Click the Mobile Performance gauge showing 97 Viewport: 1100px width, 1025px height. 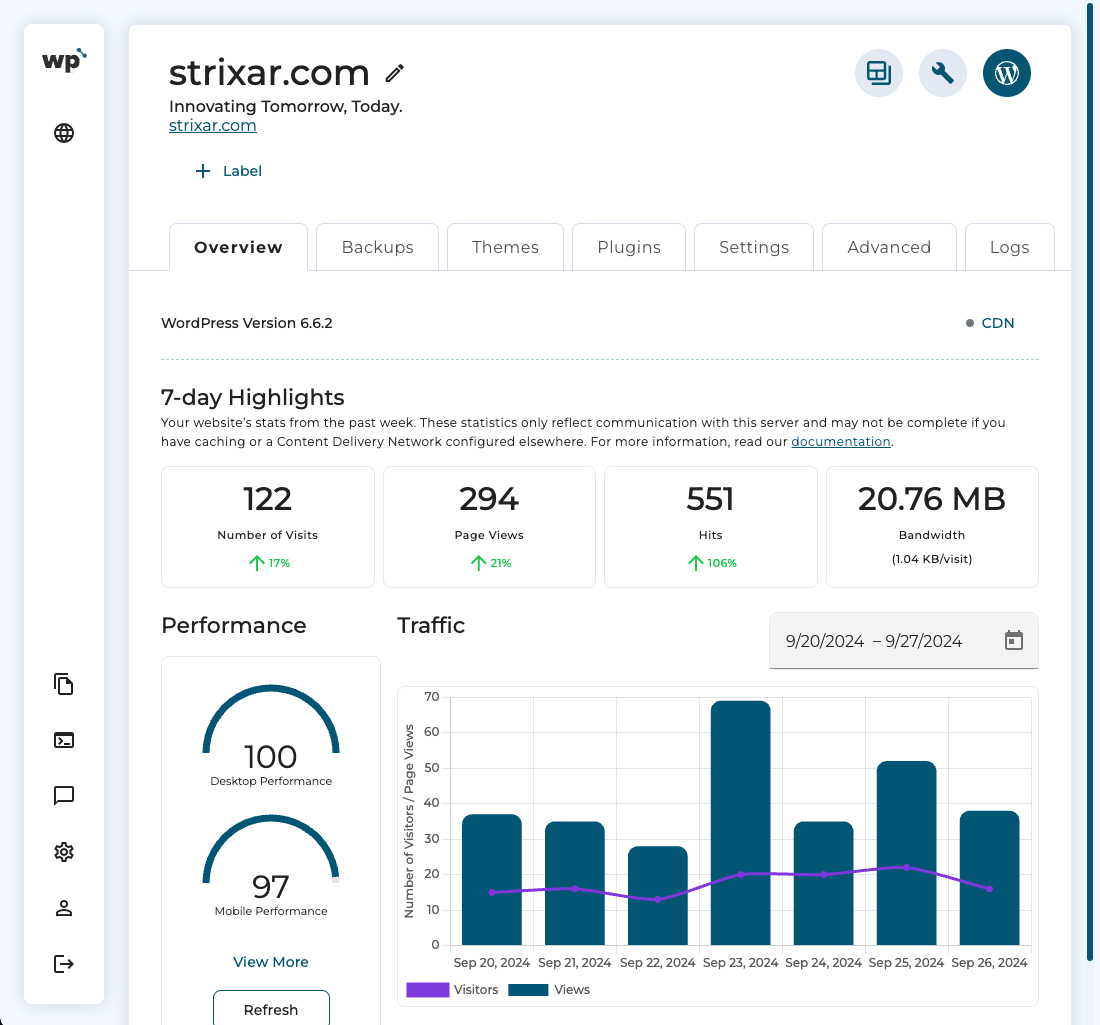pyautogui.click(x=271, y=865)
